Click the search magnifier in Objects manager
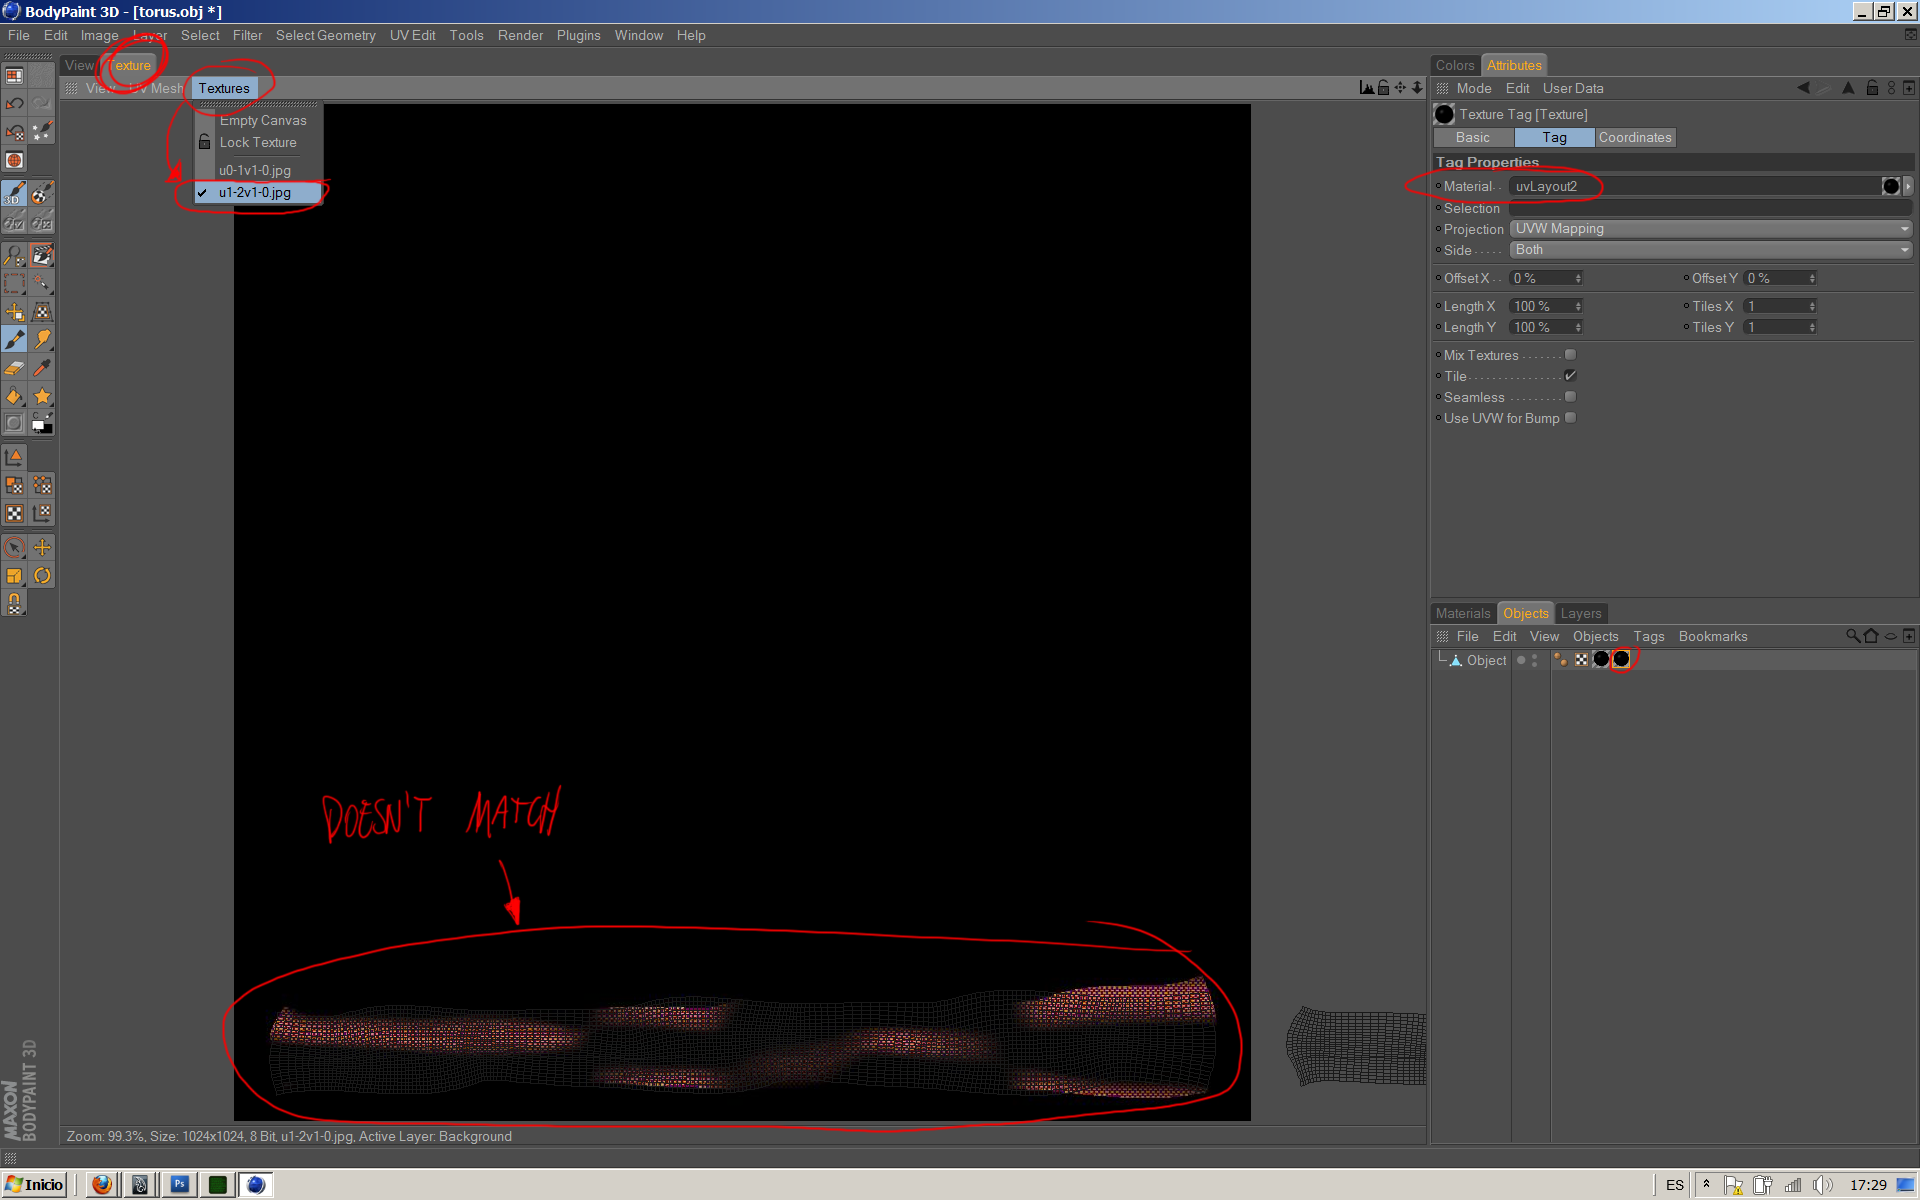1920x1200 pixels. [1852, 636]
